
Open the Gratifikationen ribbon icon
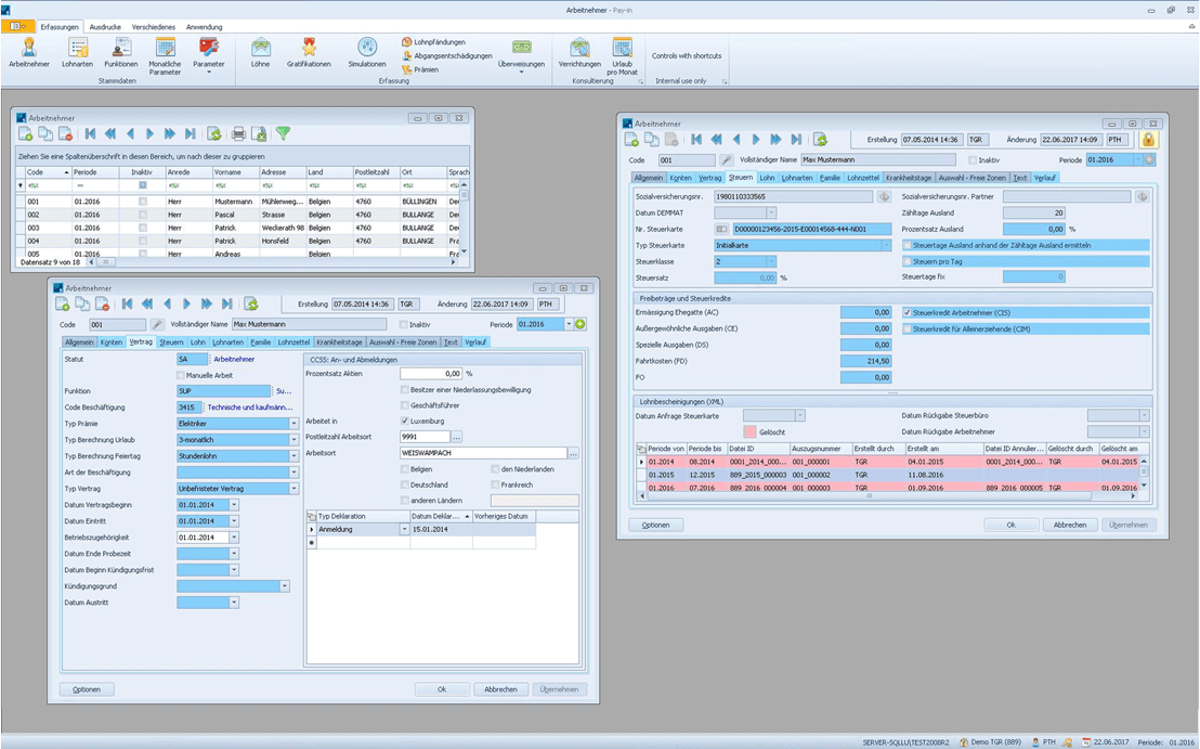tap(309, 50)
